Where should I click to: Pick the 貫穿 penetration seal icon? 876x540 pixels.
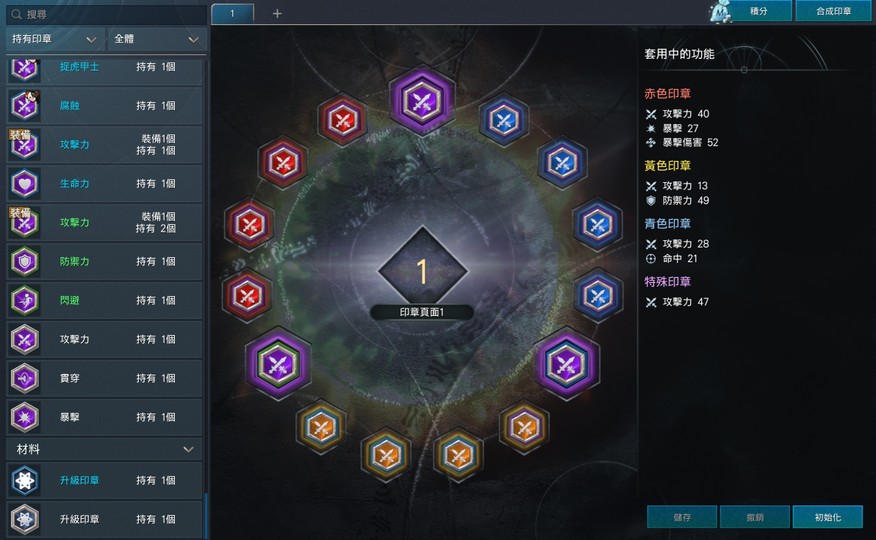[25, 378]
